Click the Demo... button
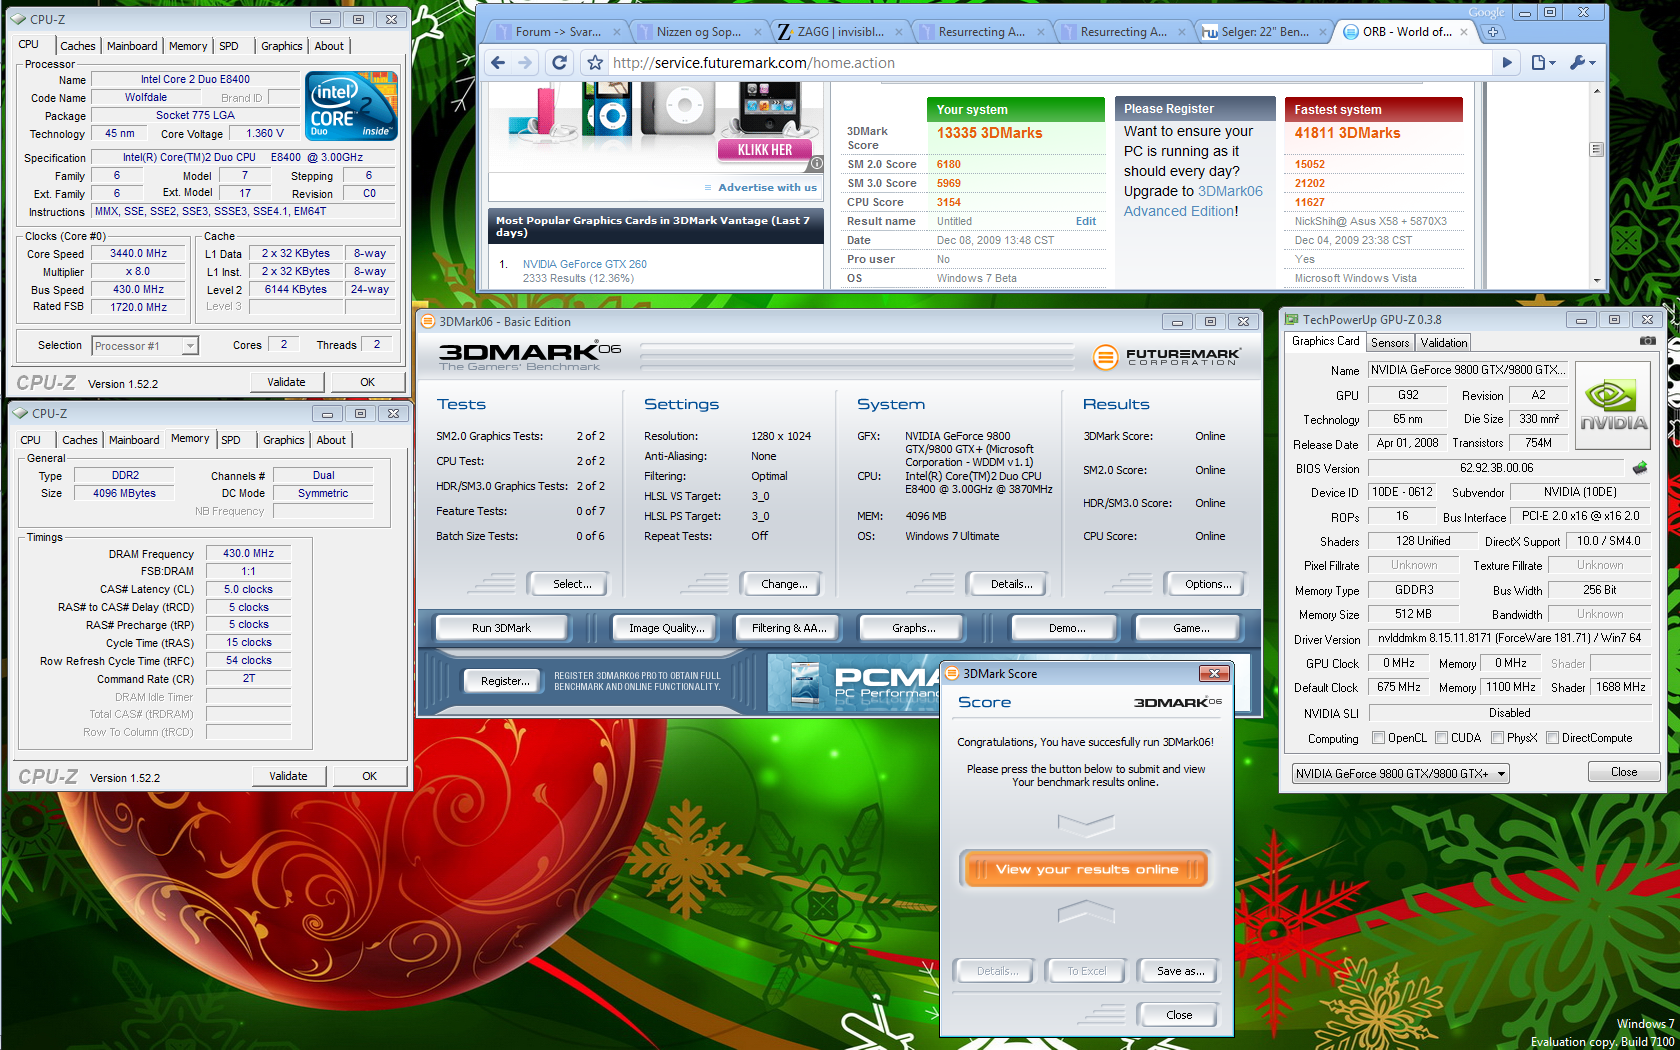Viewport: 1680px width, 1050px height. pos(1067,628)
